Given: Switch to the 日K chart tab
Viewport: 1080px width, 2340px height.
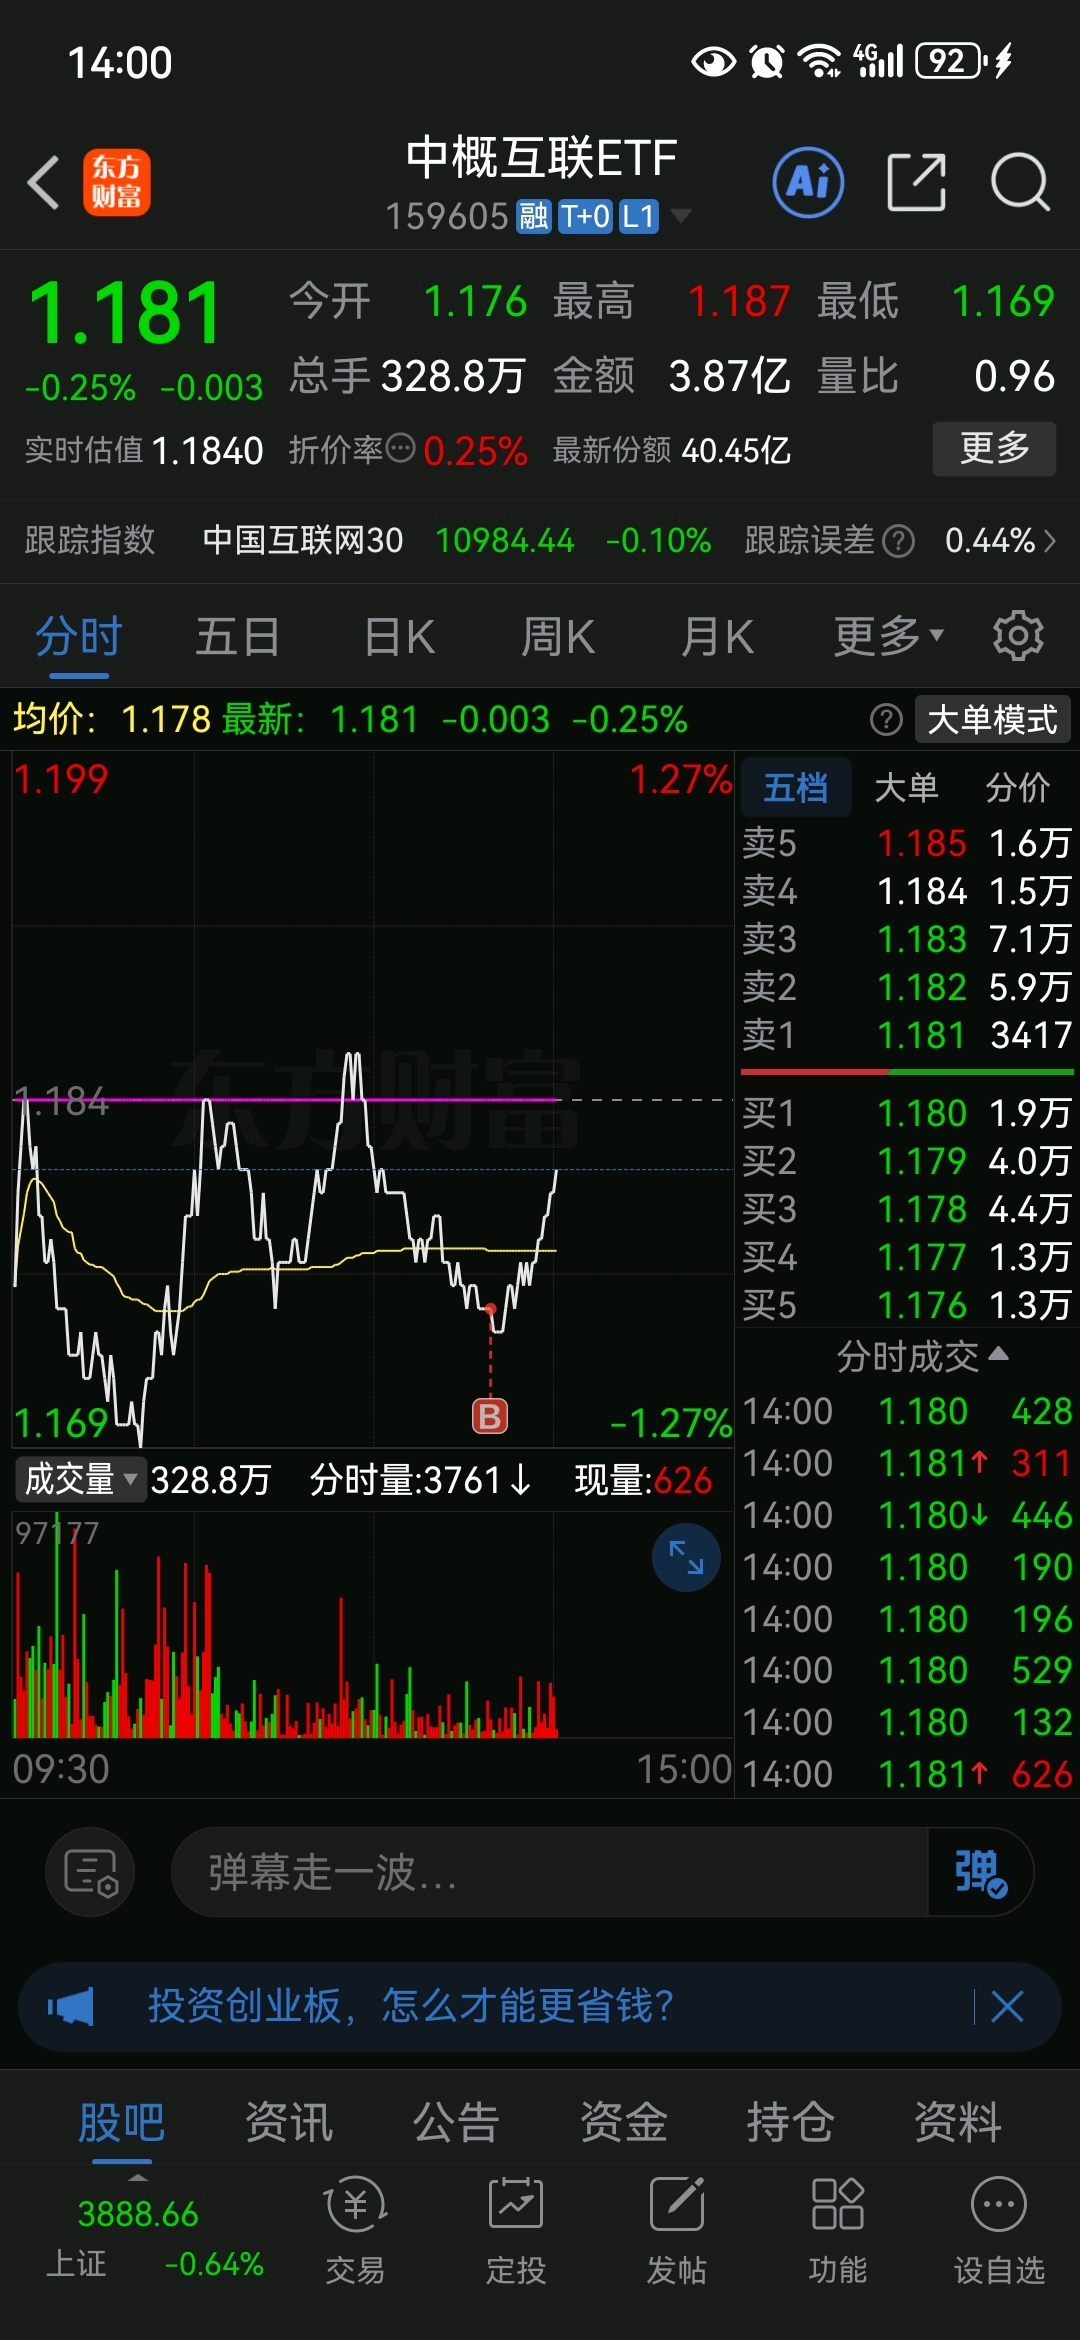Looking at the screenshot, I should click(399, 637).
